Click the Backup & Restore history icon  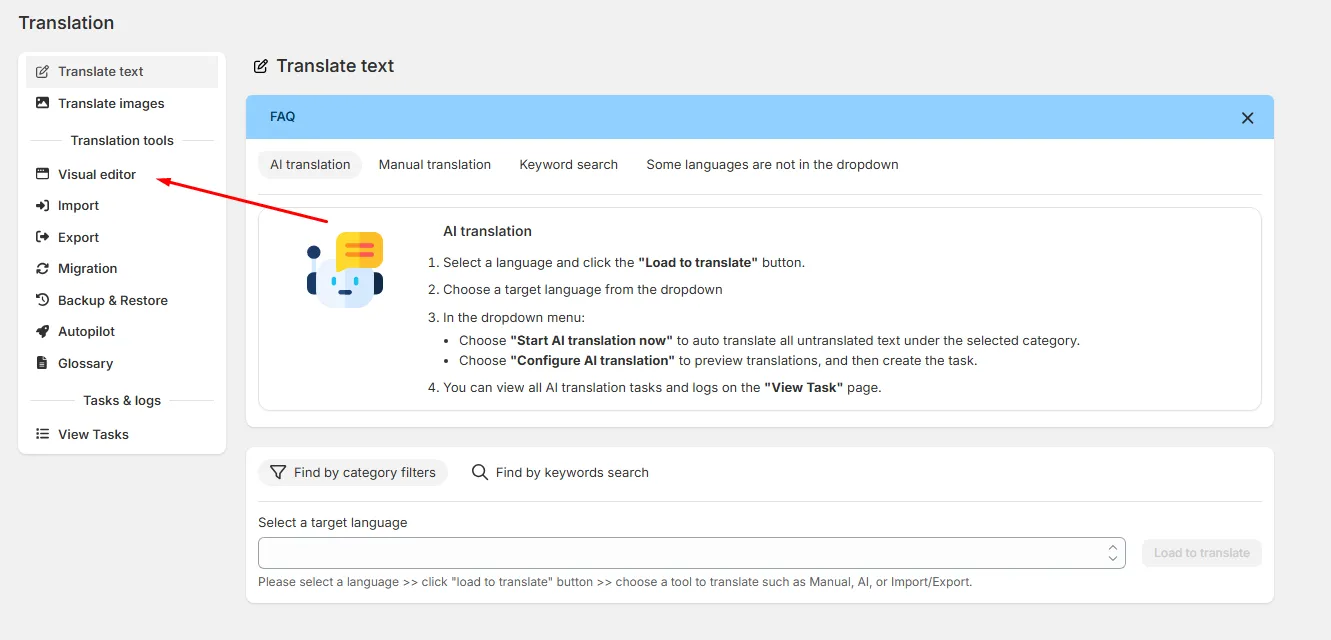coord(42,300)
